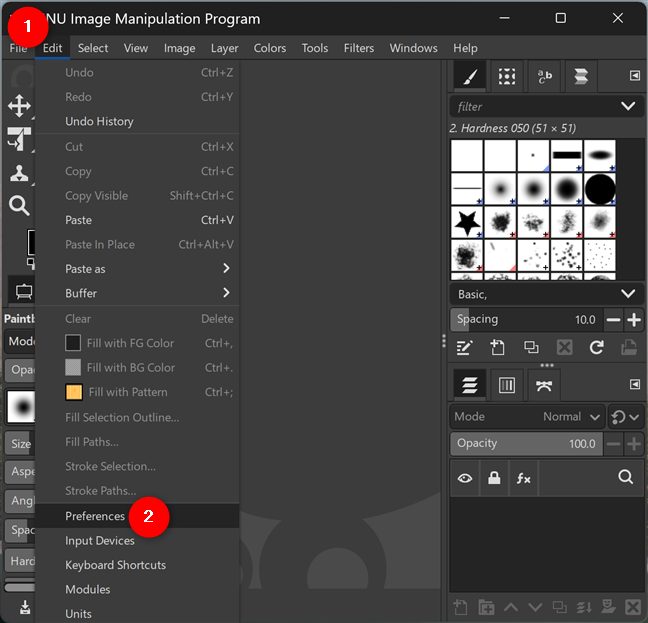The height and width of the screenshot is (623, 648).
Task: Select the horizontal black bar brush
Action: (x=567, y=156)
